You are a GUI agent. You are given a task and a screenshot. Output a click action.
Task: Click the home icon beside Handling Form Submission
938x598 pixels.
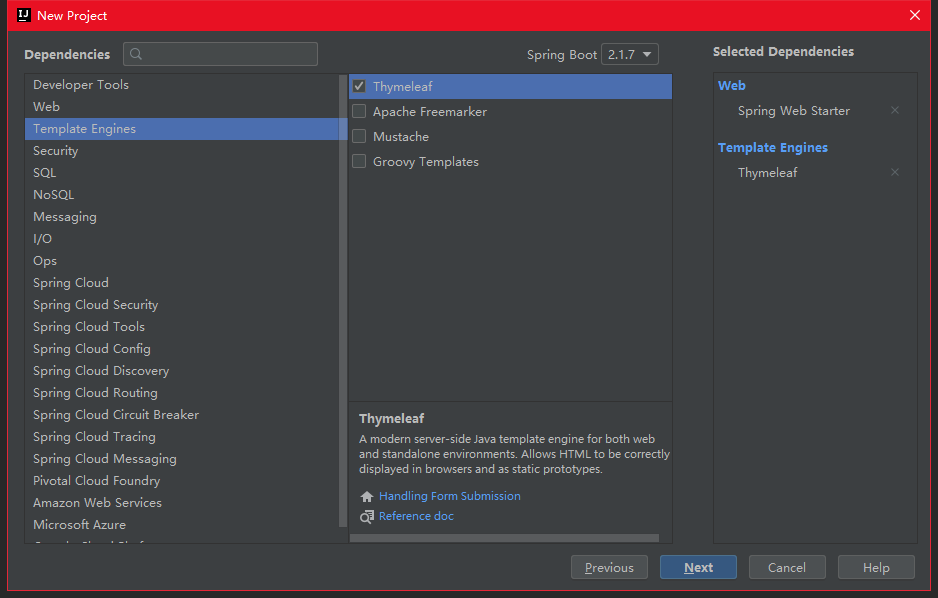(x=367, y=496)
